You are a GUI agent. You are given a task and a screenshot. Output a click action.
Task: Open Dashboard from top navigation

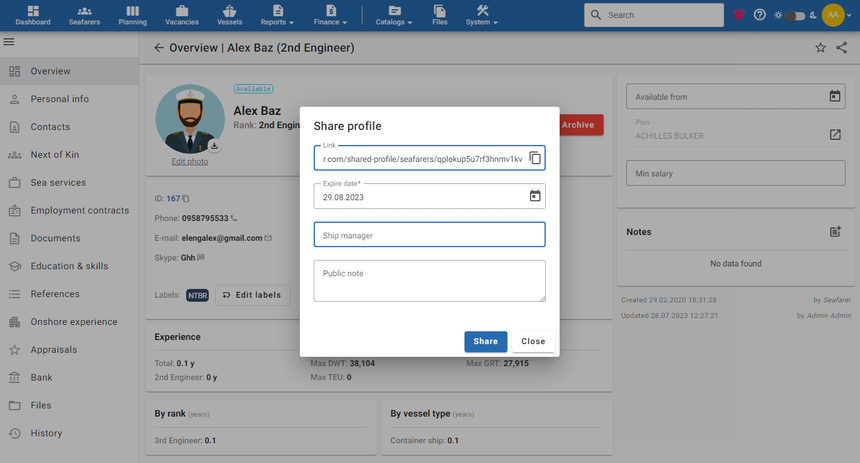point(33,15)
